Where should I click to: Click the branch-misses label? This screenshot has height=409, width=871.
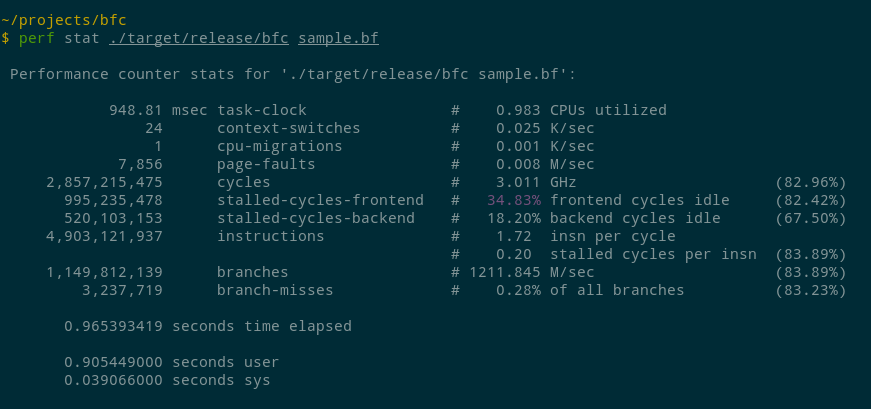click(275, 290)
